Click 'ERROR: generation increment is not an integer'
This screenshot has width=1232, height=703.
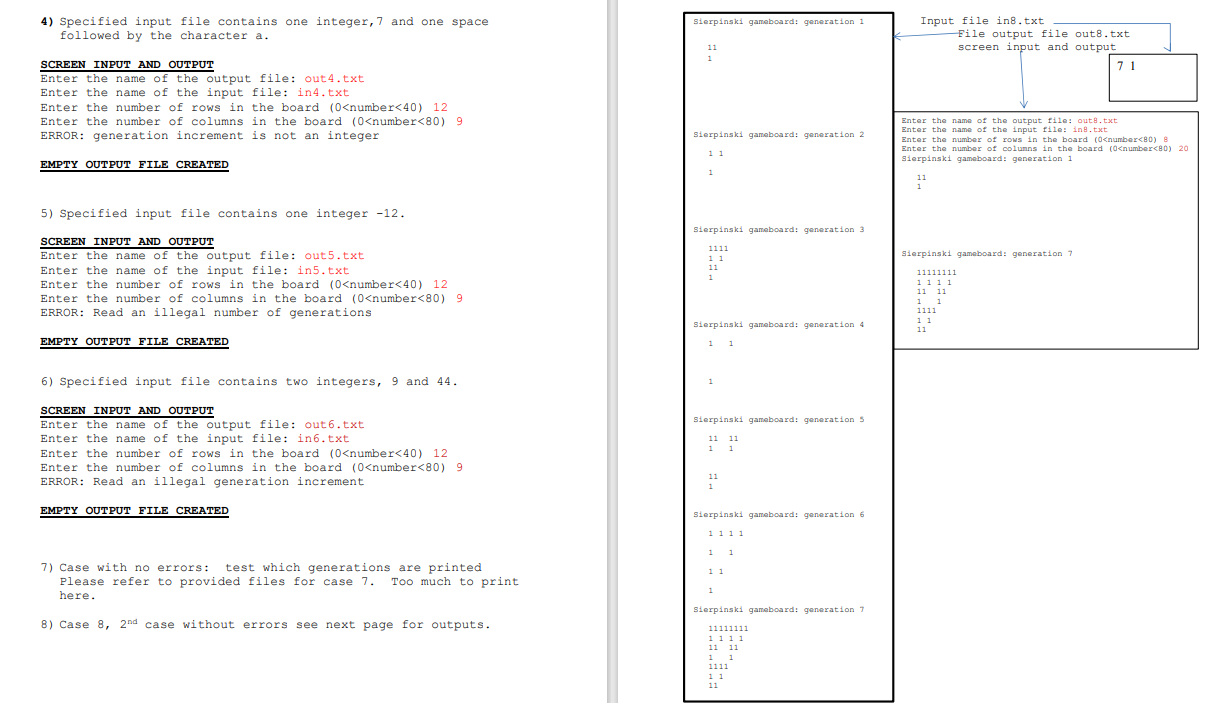click(210, 136)
